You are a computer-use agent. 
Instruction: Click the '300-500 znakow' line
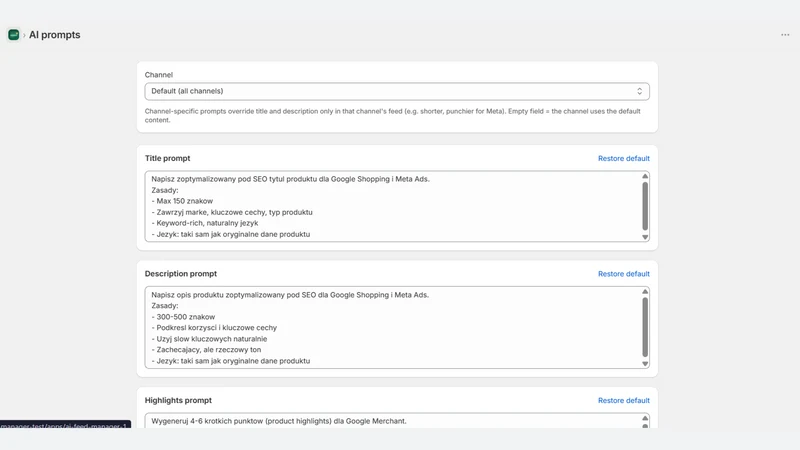[x=183, y=317]
